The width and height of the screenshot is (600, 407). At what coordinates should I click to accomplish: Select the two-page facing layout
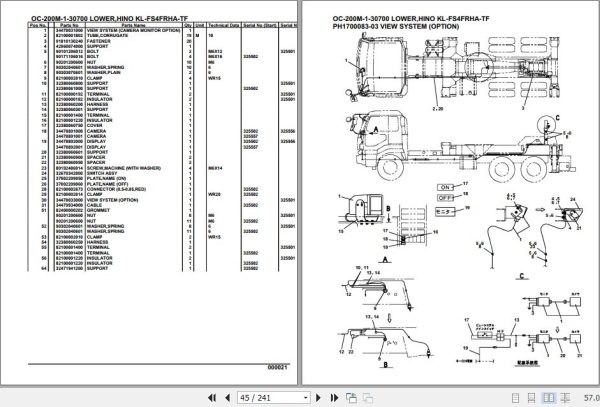point(548,398)
